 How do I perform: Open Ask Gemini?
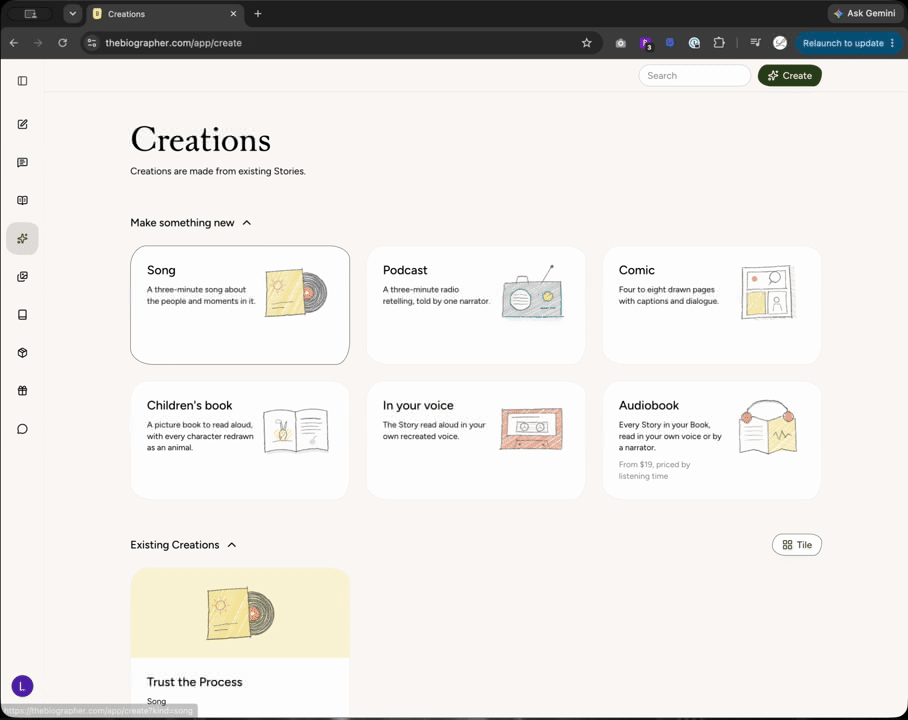(x=865, y=13)
